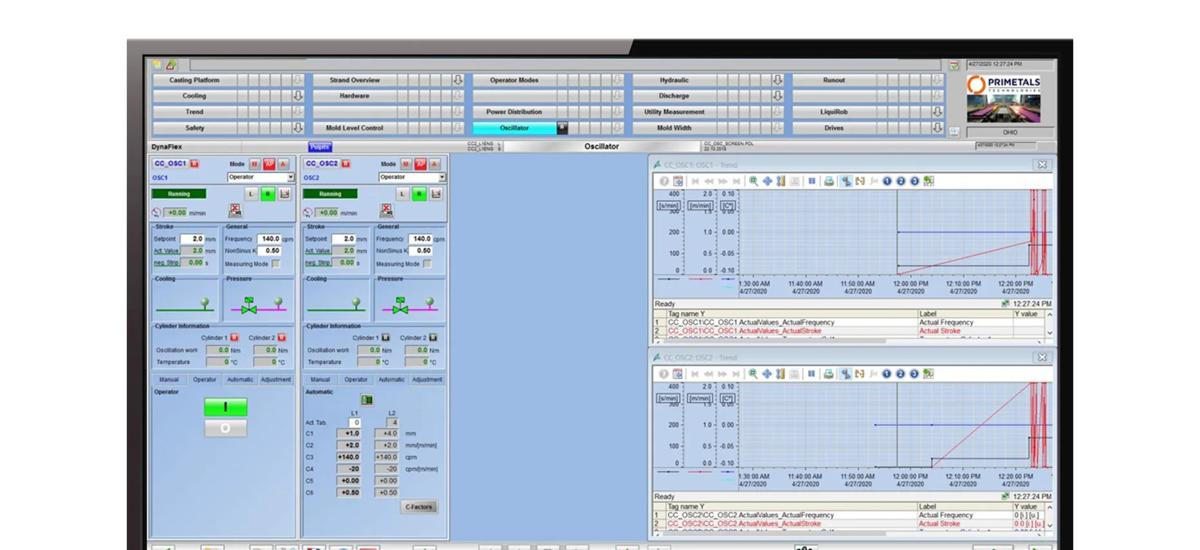Viewport: 1200px width, 550px height.
Task: Click circled number 1 icon in OSC1 trend
Action: (887, 181)
